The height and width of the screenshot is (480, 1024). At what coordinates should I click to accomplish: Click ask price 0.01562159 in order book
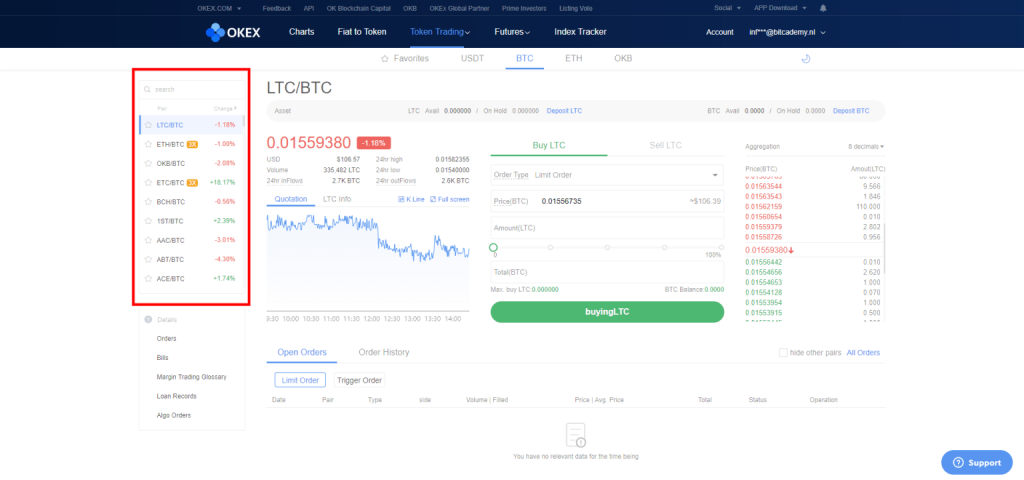tap(761, 206)
